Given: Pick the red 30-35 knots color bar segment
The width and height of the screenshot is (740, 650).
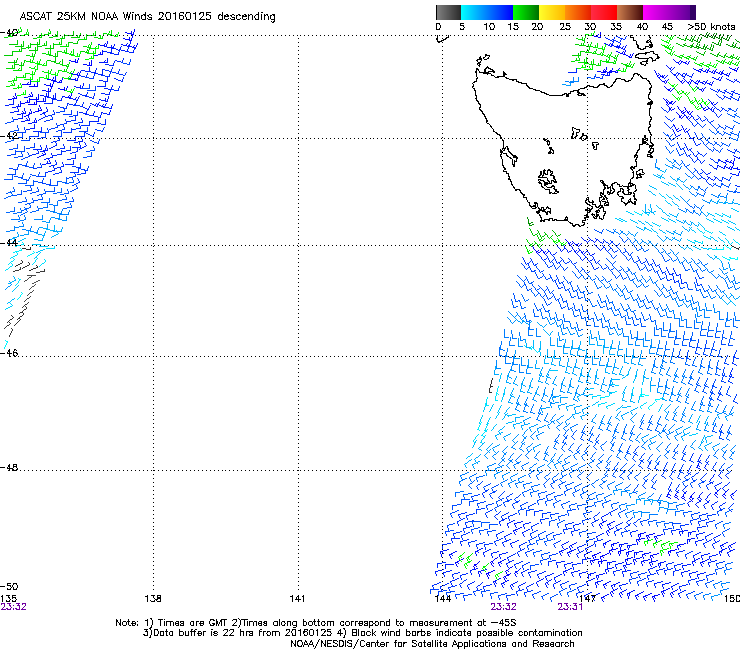Looking at the screenshot, I should [x=604, y=12].
